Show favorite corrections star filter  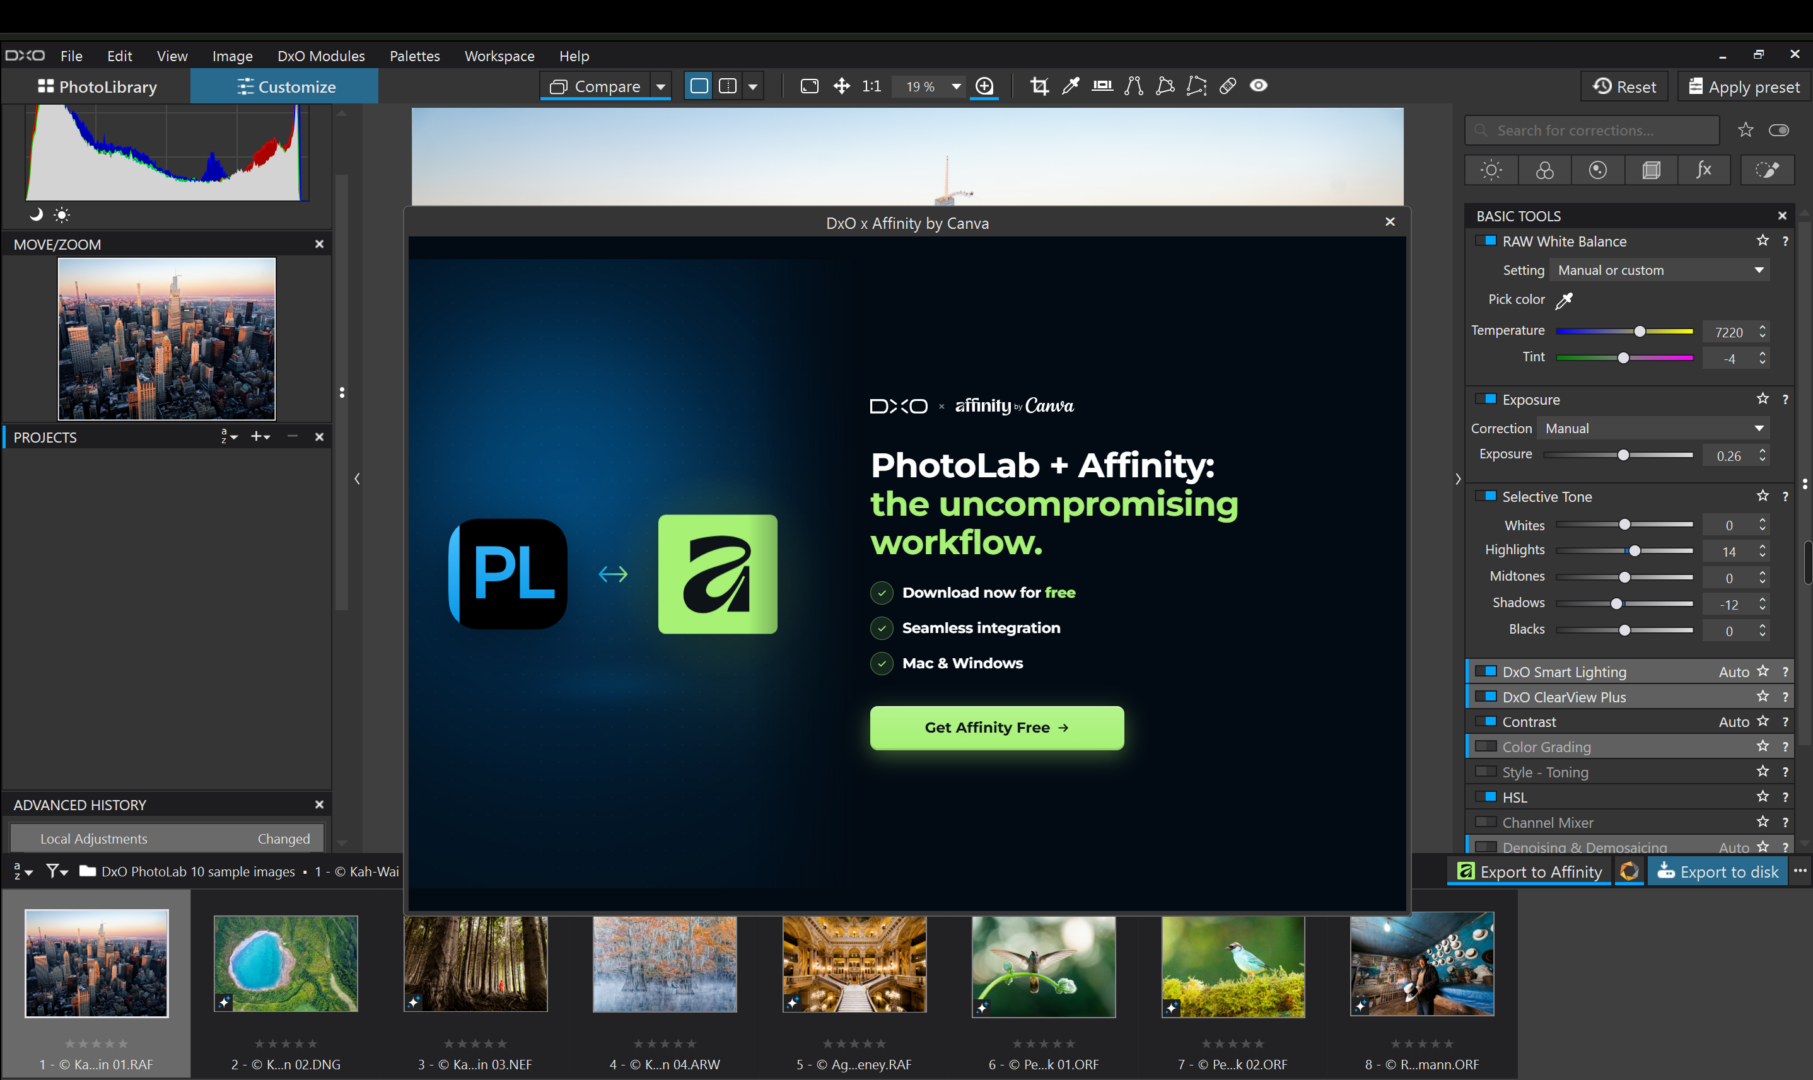pos(1745,130)
